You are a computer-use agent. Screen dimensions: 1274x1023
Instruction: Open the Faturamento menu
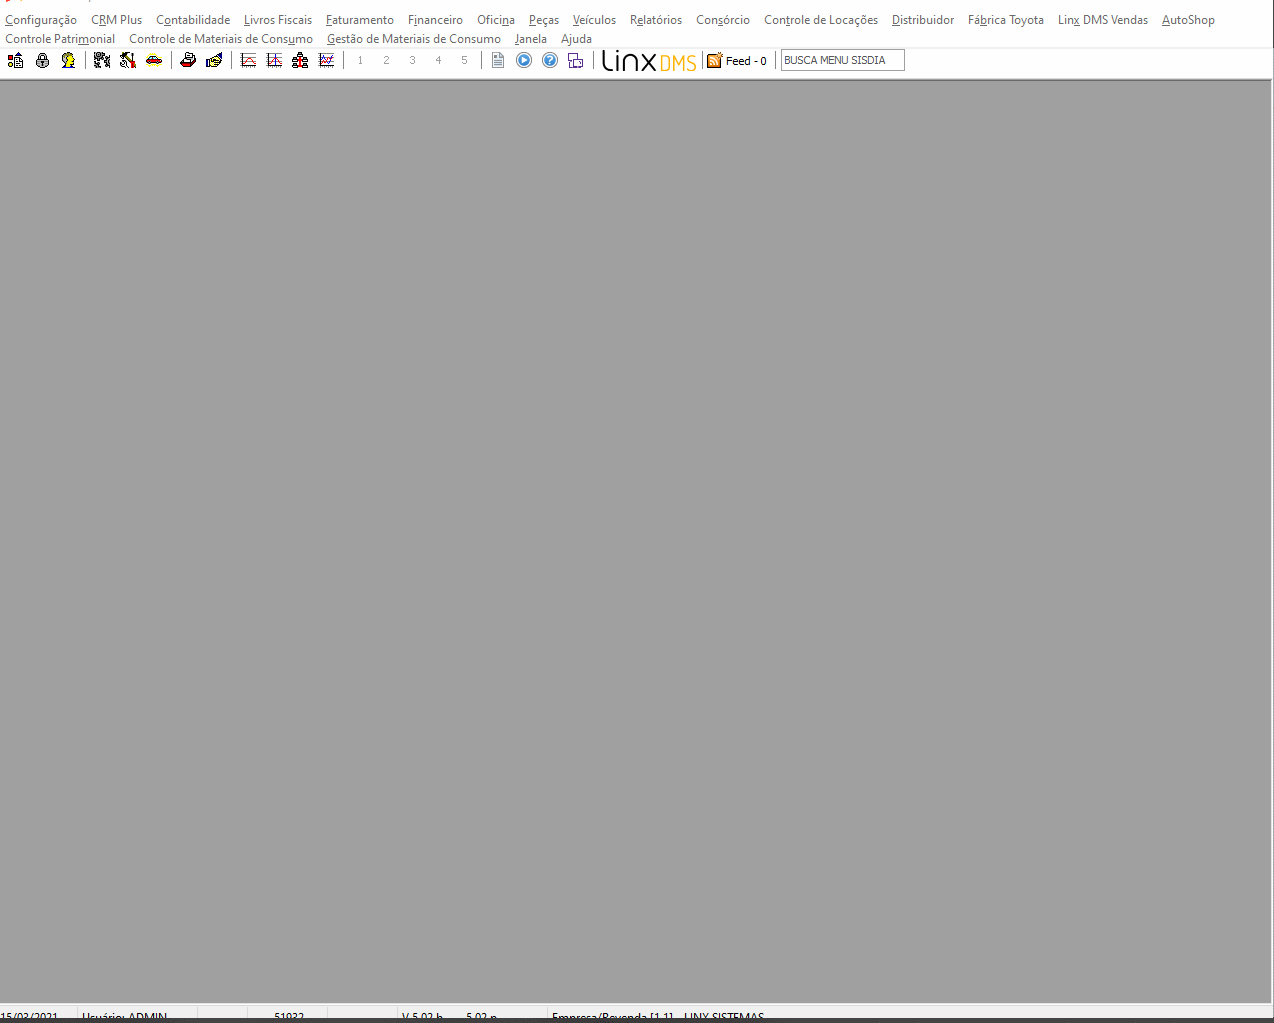(360, 20)
